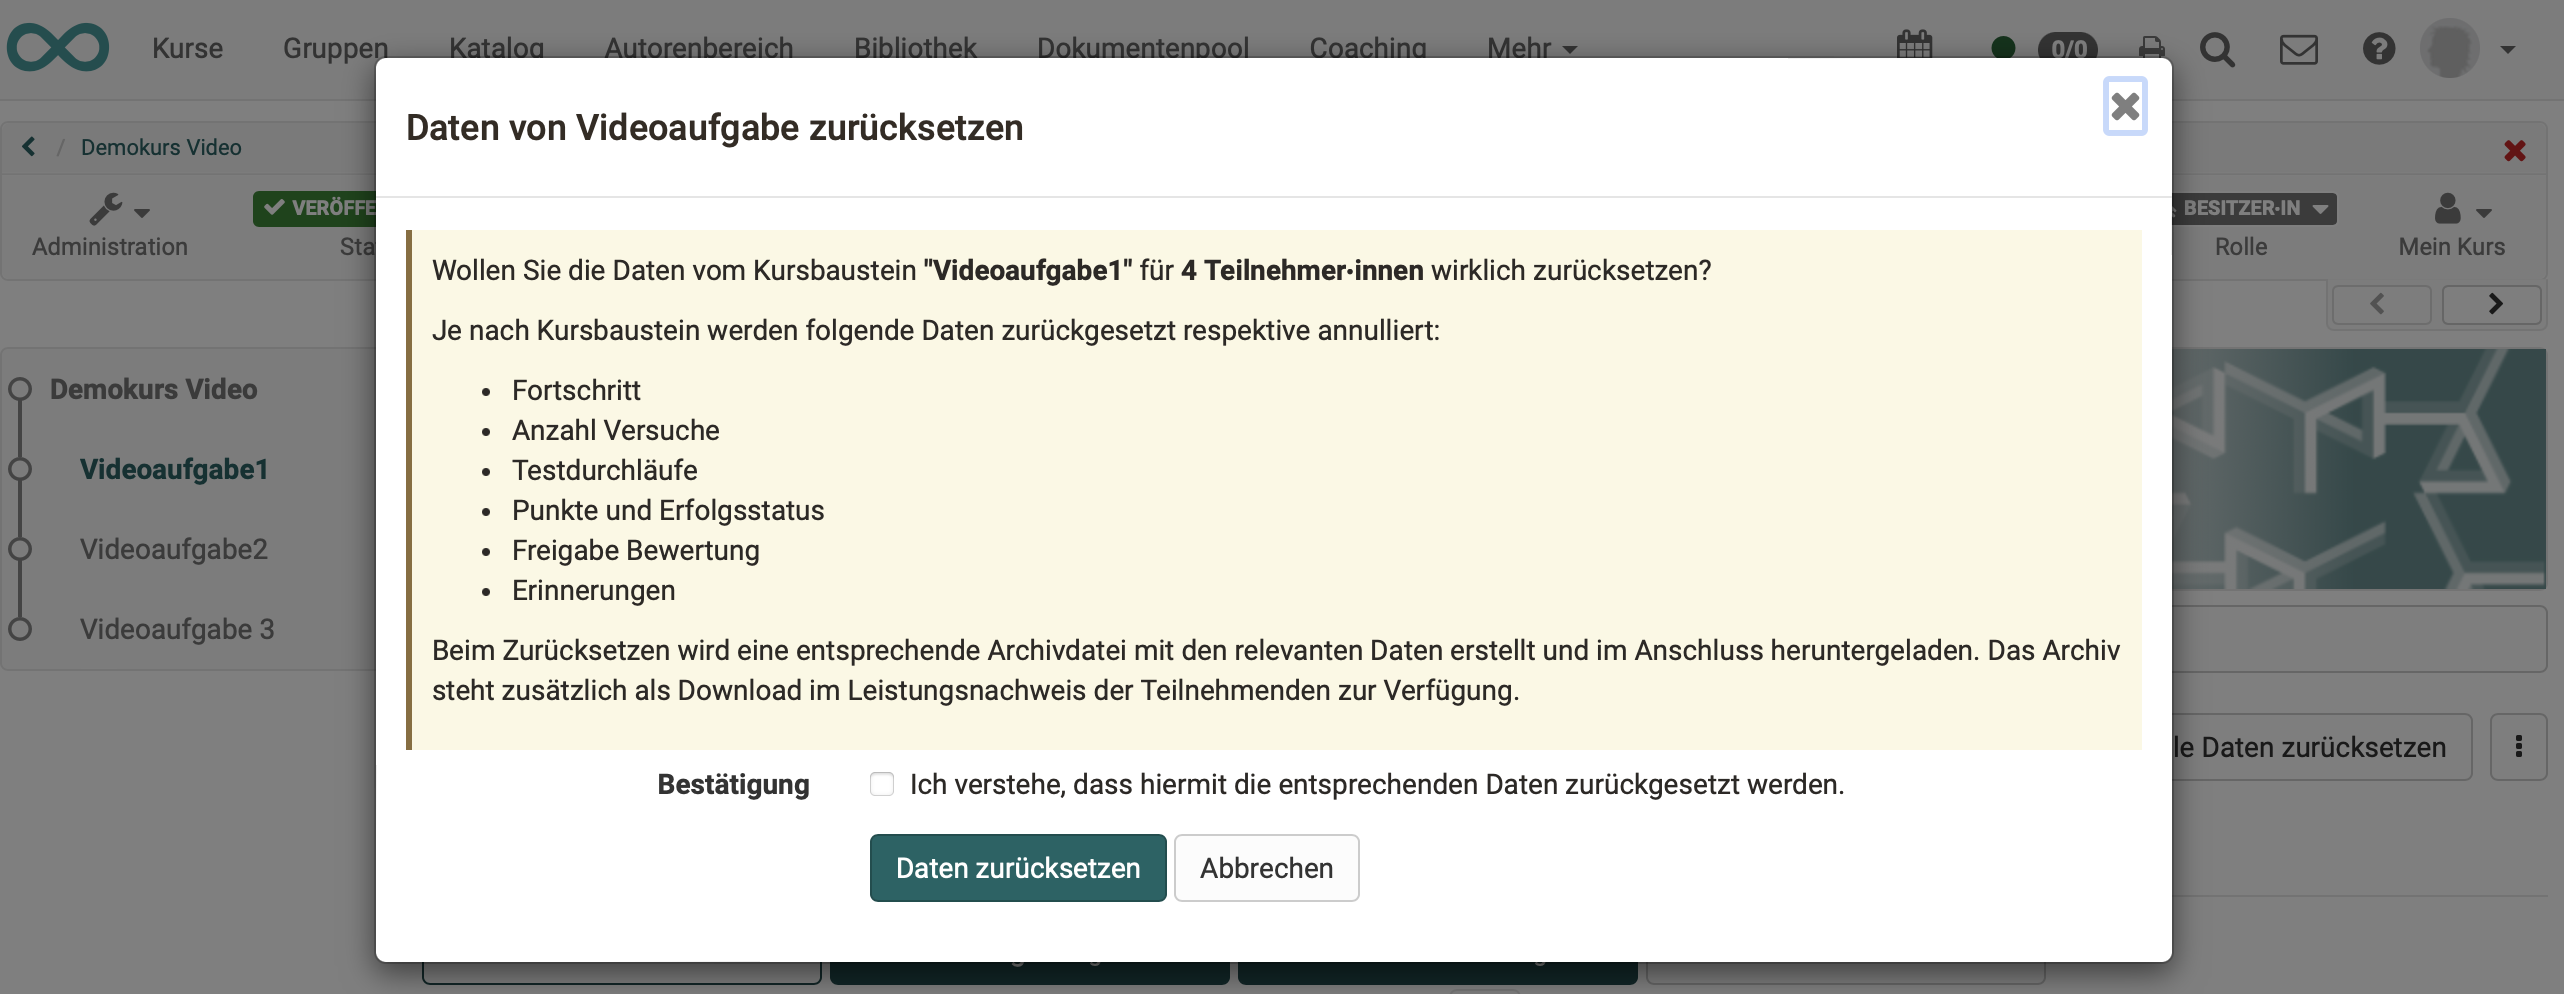Viewport: 2564px width, 994px height.
Task: Open the search icon
Action: coord(2218,48)
